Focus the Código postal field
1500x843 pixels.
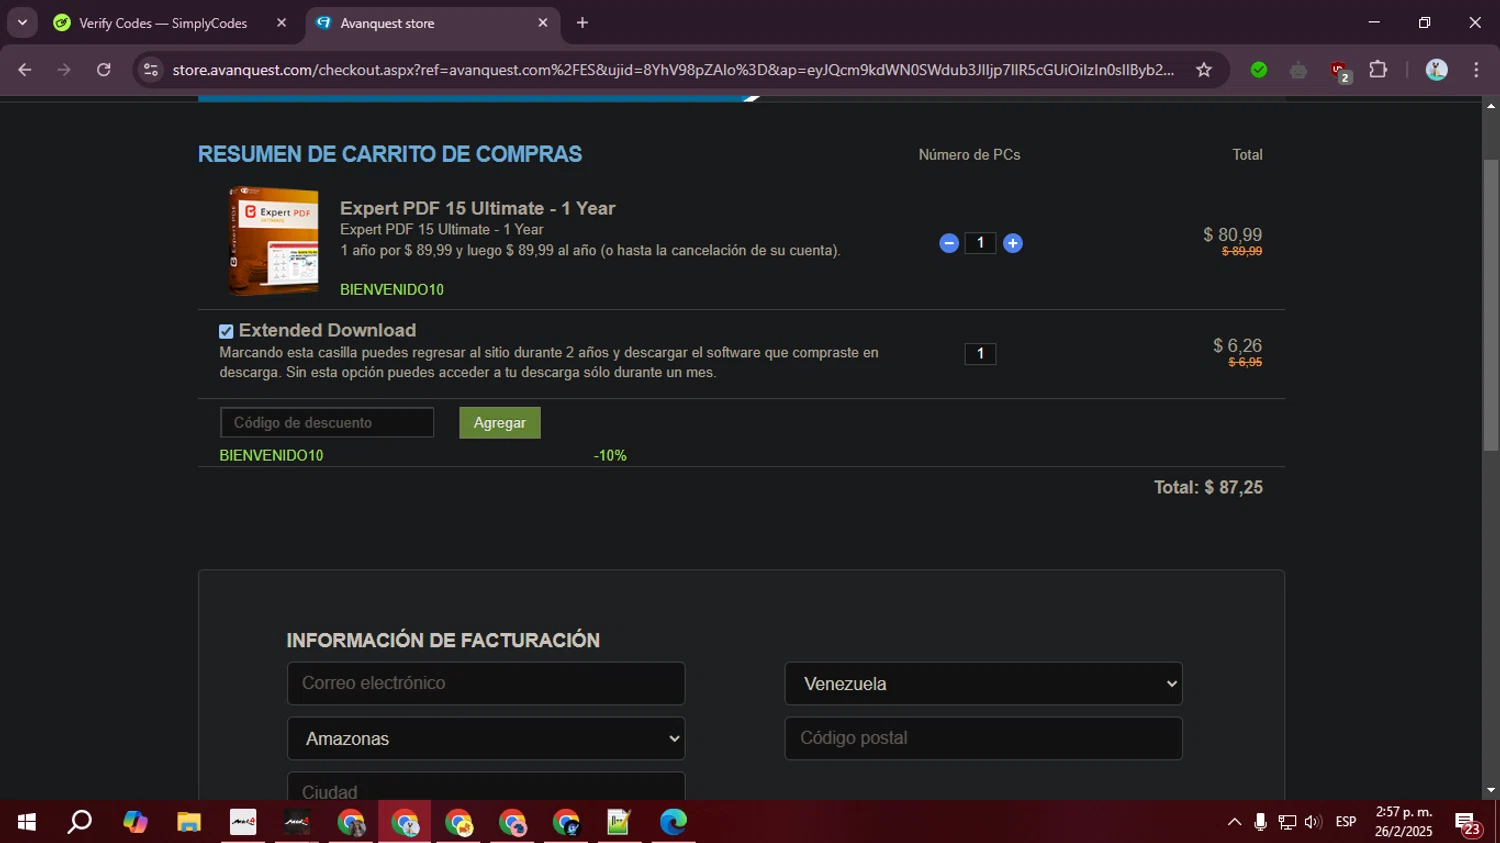(x=983, y=738)
